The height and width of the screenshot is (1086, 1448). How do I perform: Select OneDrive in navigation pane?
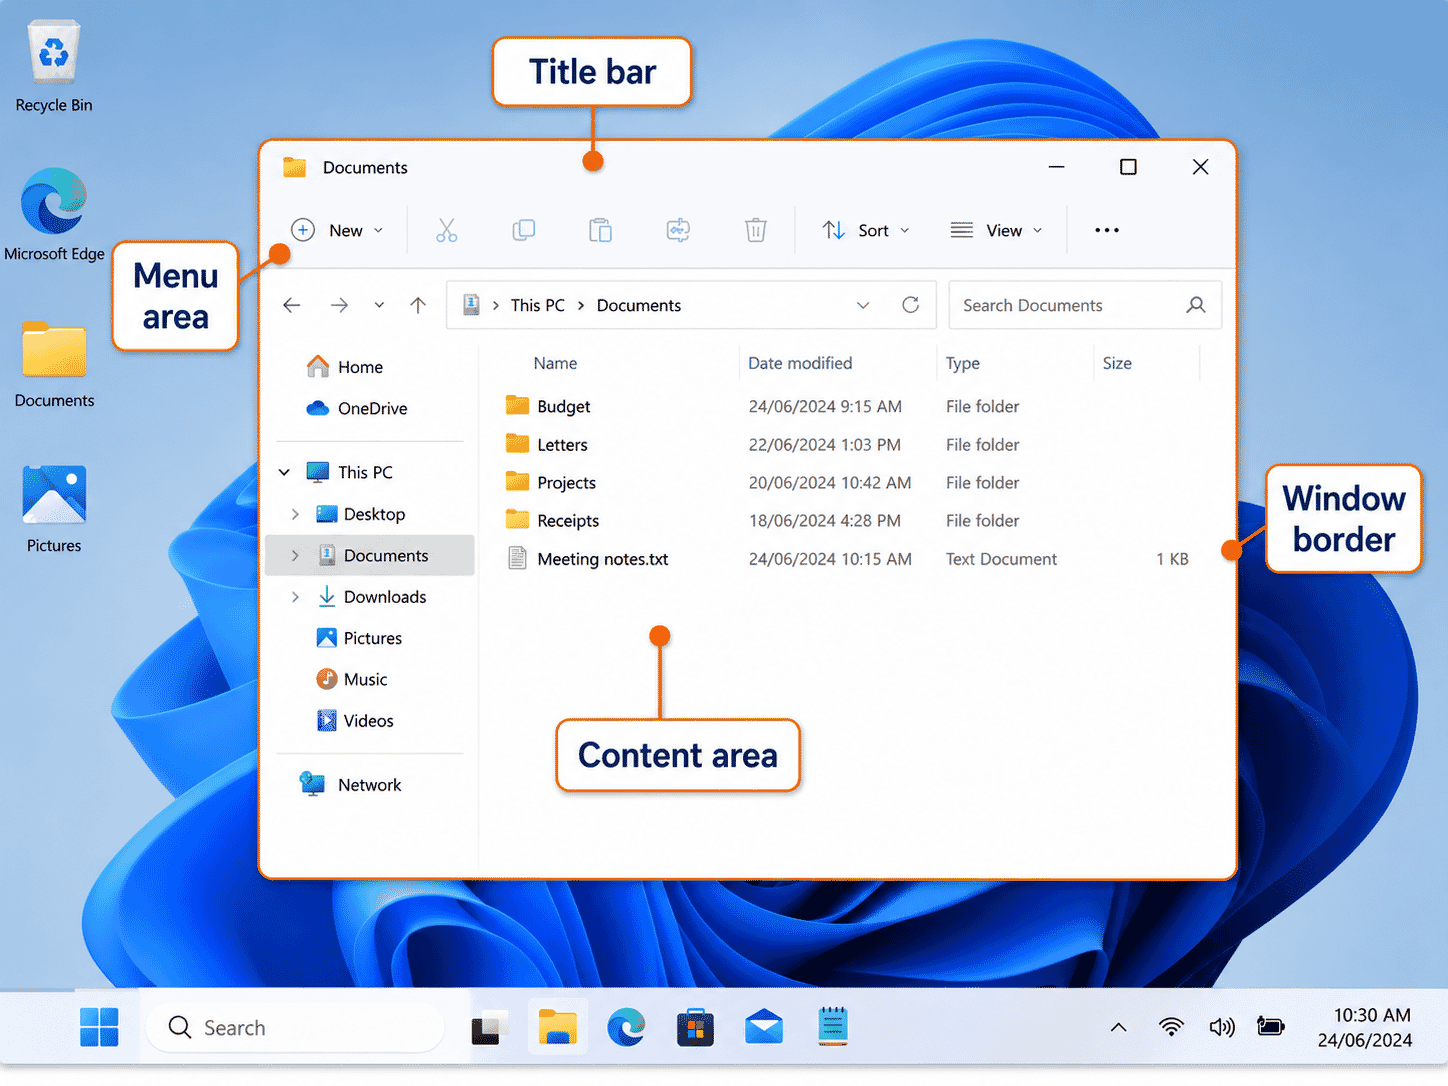tap(357, 408)
